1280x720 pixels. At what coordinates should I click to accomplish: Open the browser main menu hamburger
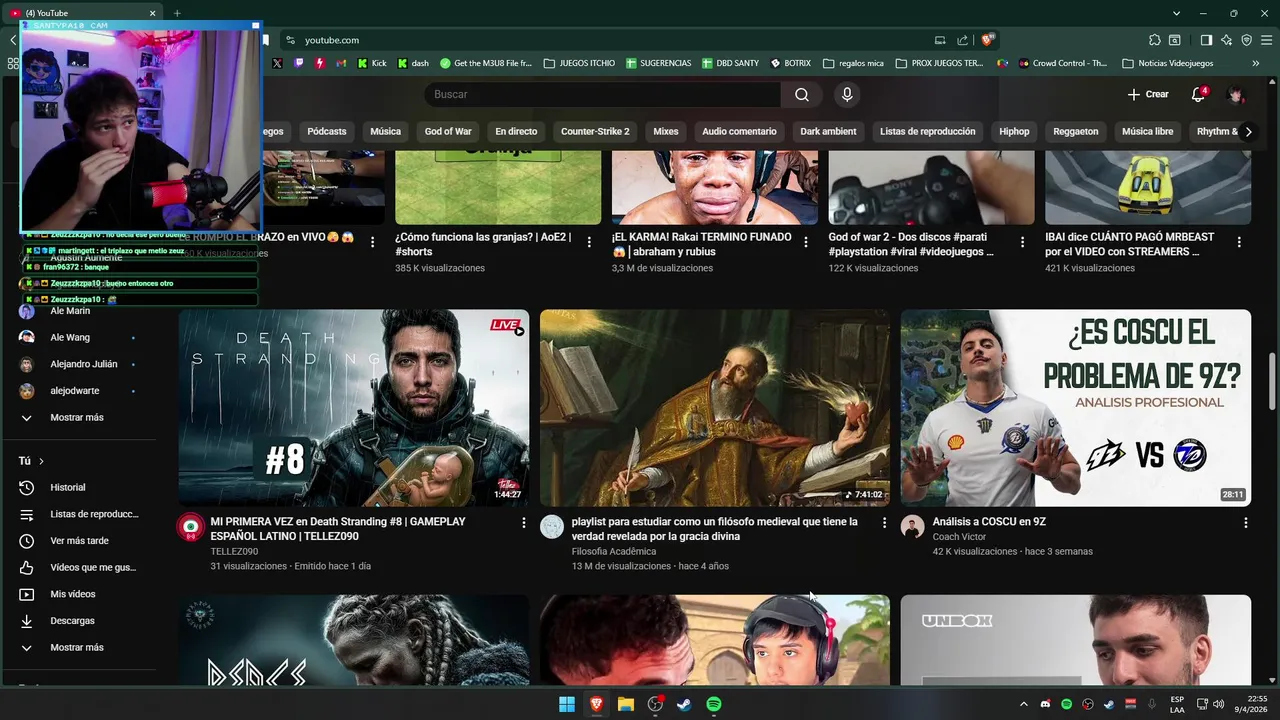coord(1266,40)
